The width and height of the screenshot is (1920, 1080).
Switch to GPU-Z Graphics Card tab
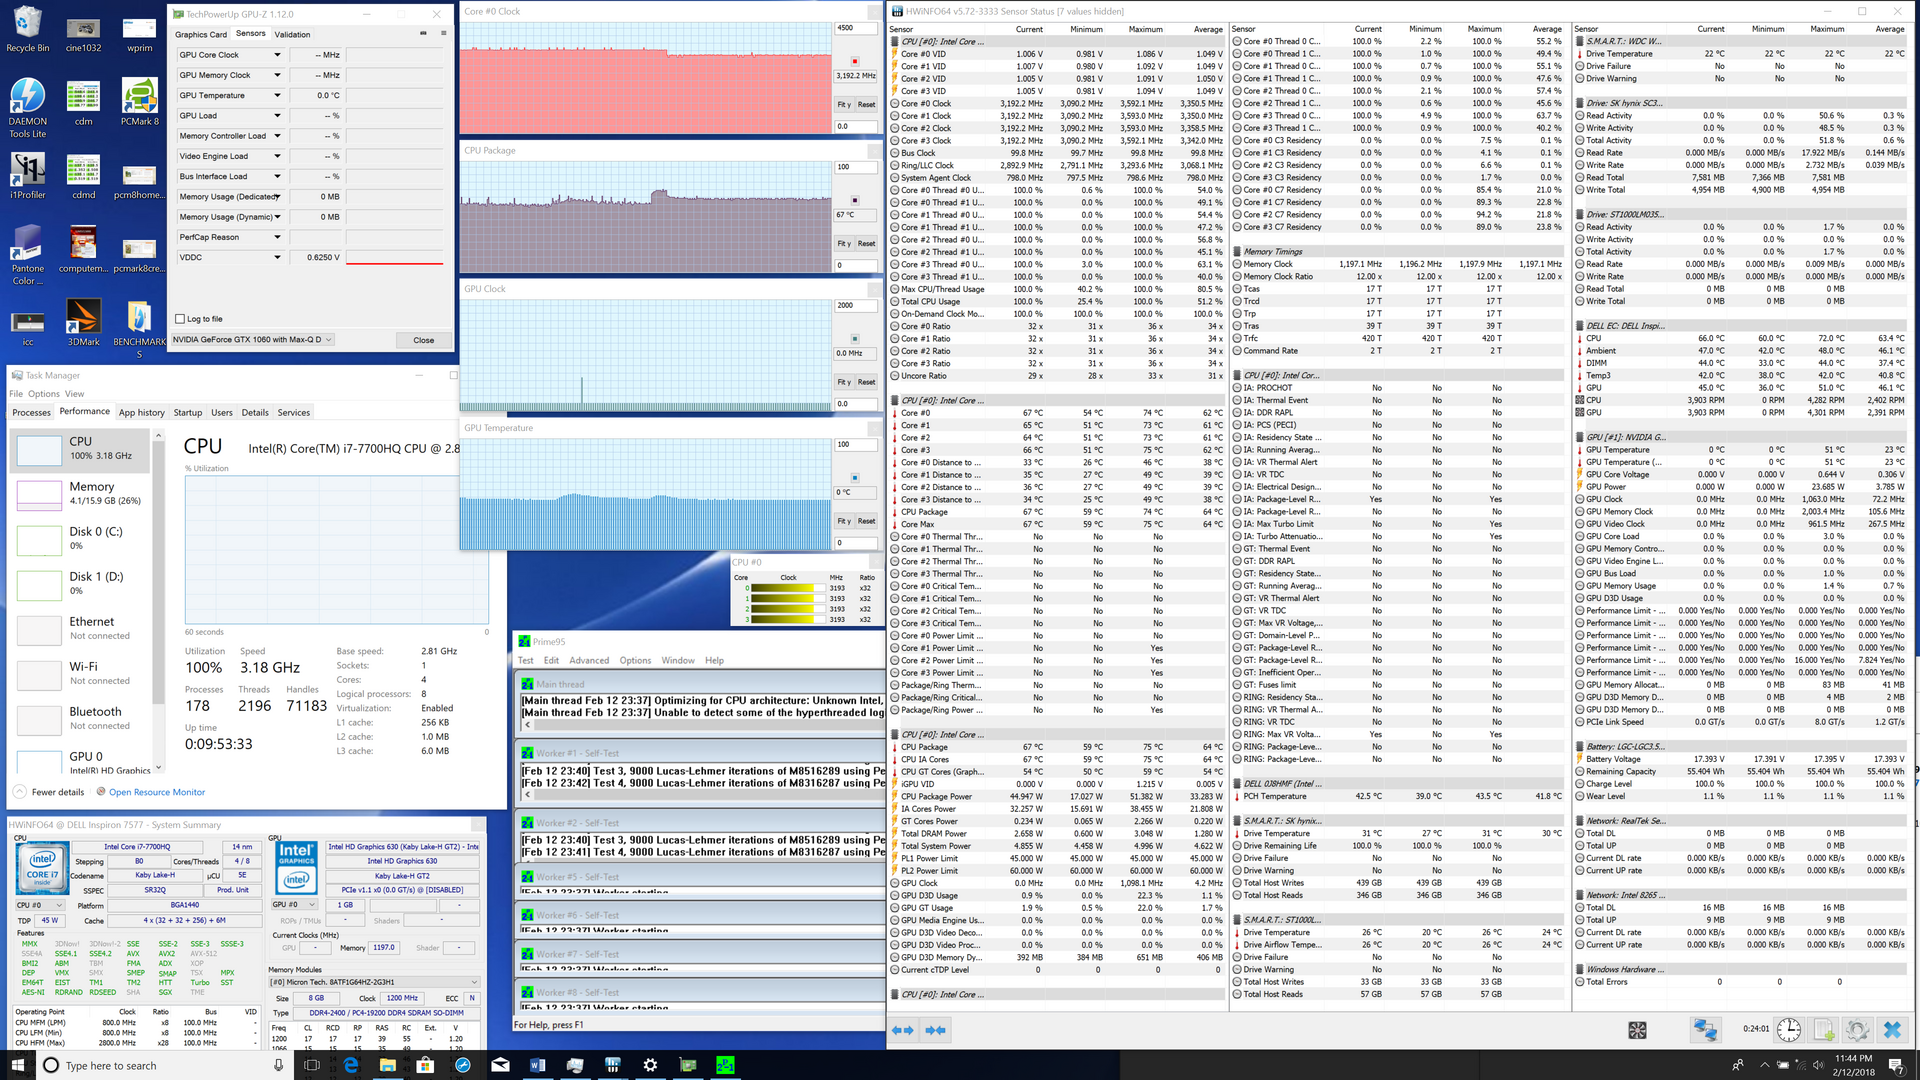click(x=201, y=34)
